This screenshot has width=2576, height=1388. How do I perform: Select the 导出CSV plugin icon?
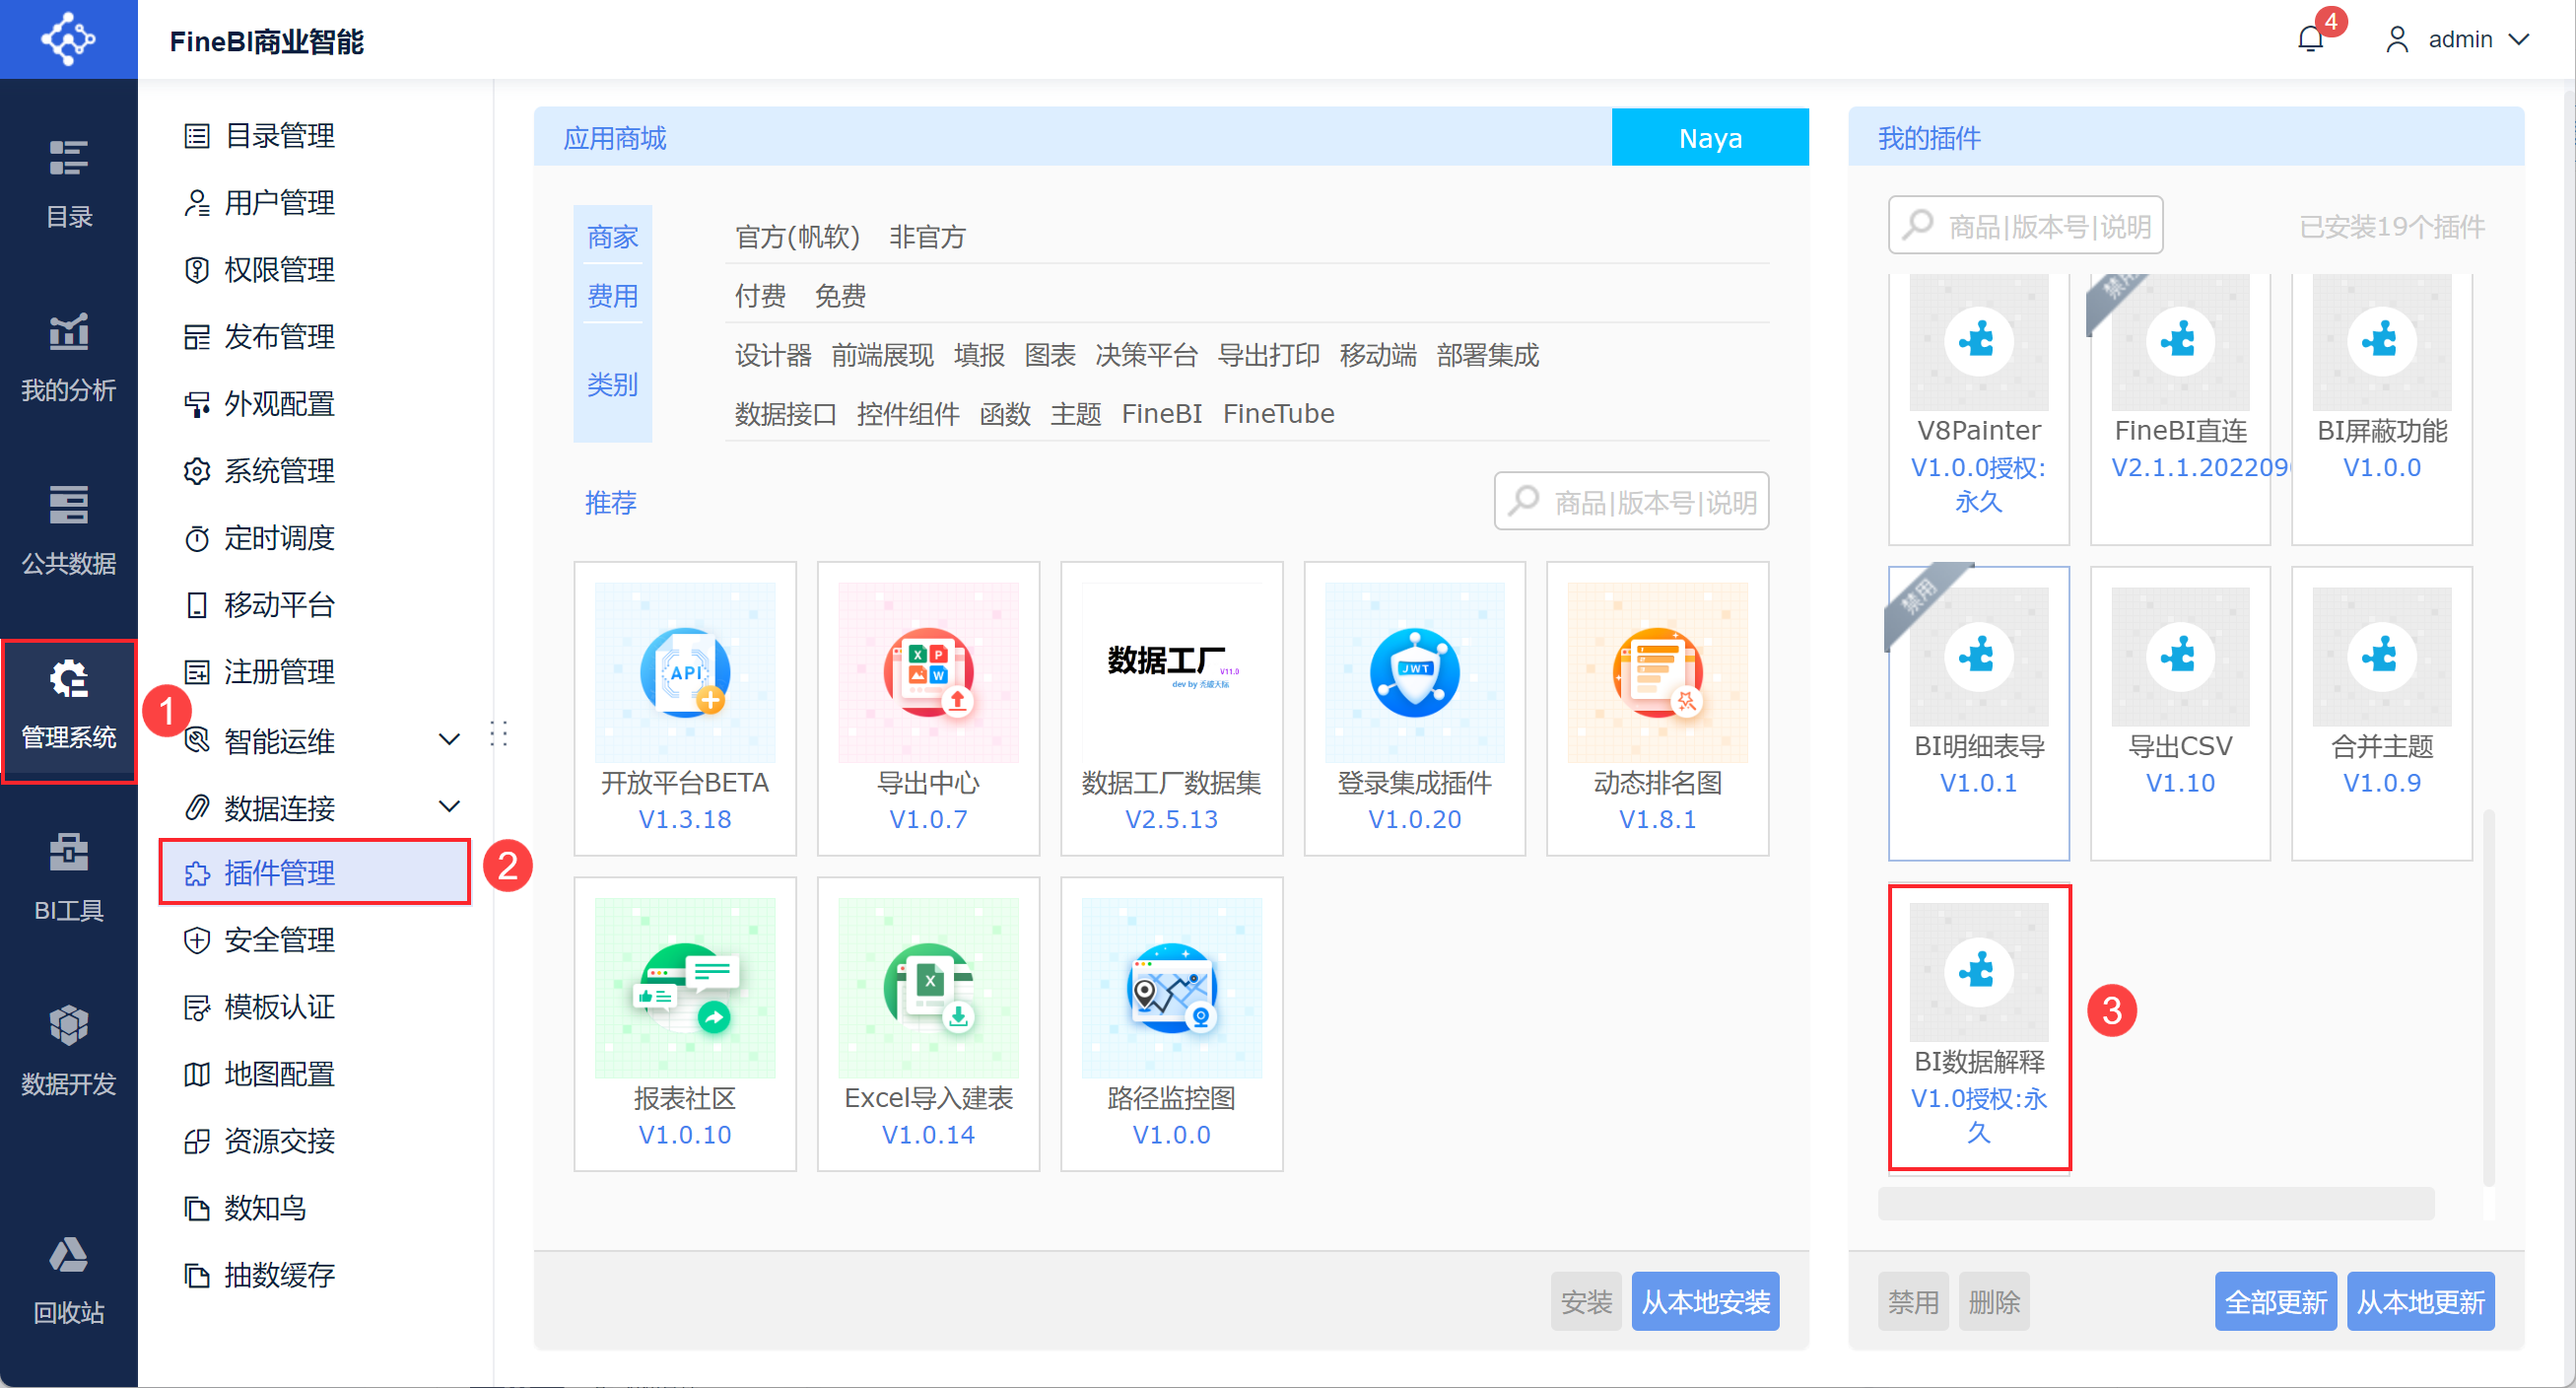[x=2179, y=656]
